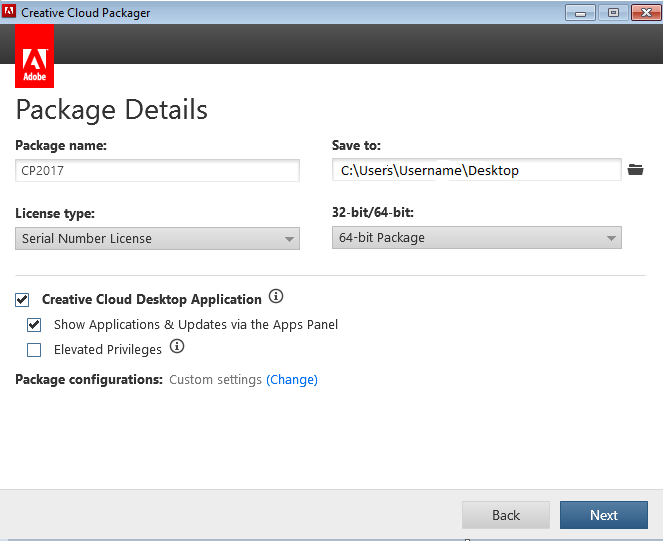Enable the Elevated Privileges checkbox
The height and width of the screenshot is (541, 663).
[x=34, y=350]
